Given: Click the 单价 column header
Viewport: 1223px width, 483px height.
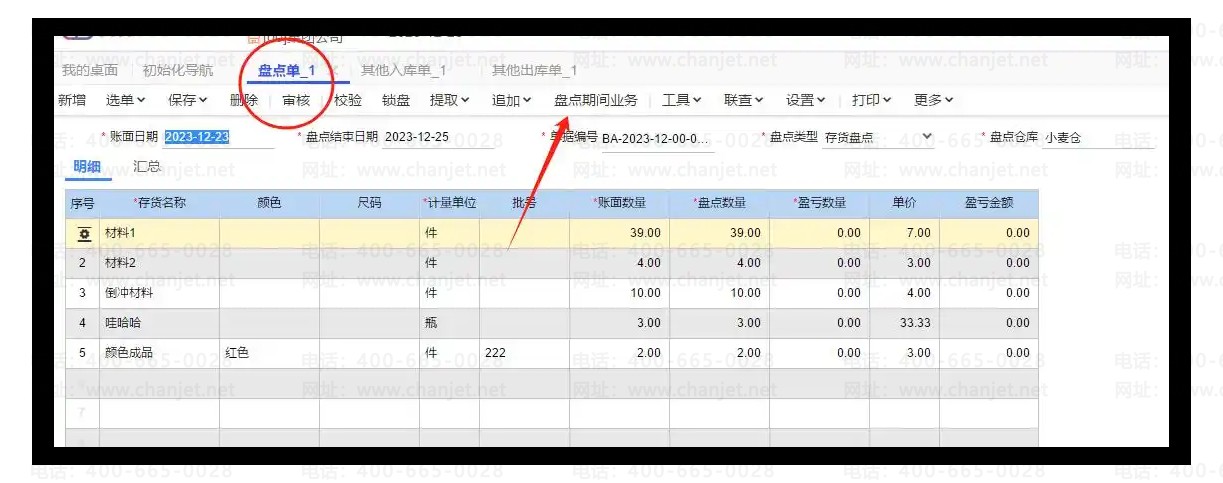Looking at the screenshot, I should (904, 203).
